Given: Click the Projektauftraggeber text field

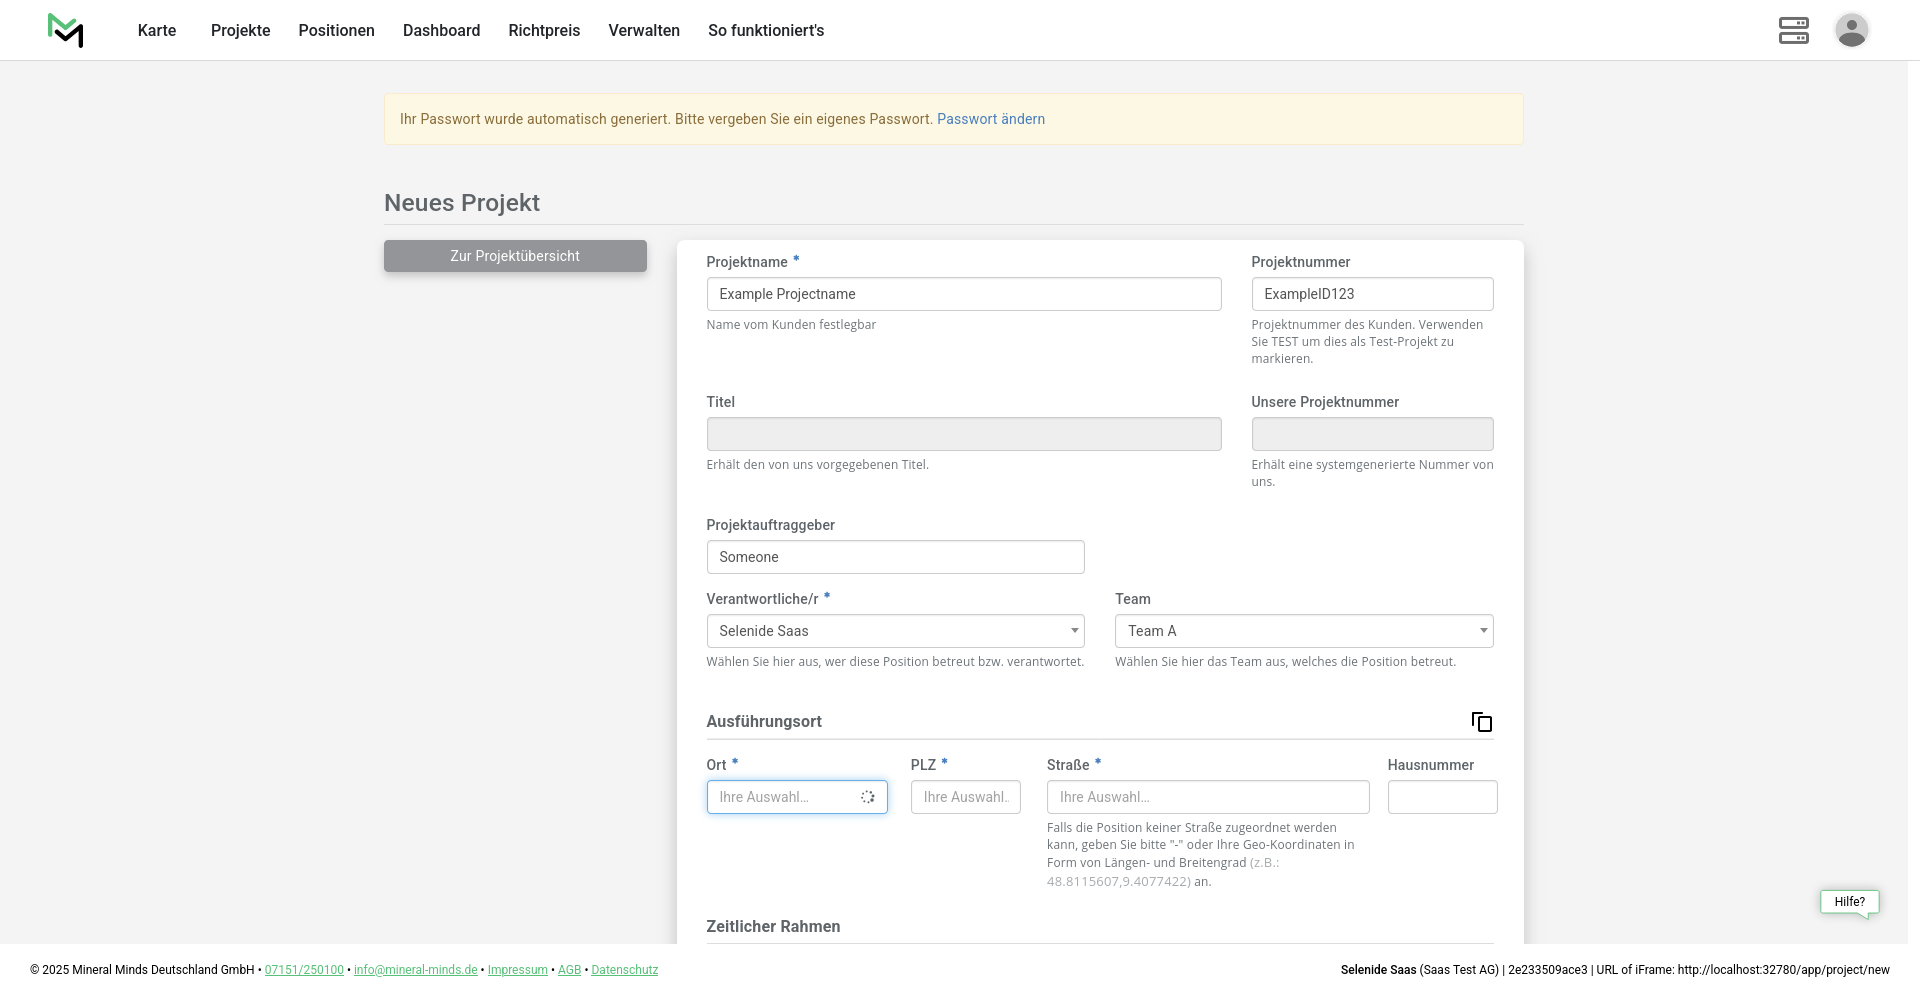Looking at the screenshot, I should (x=895, y=557).
